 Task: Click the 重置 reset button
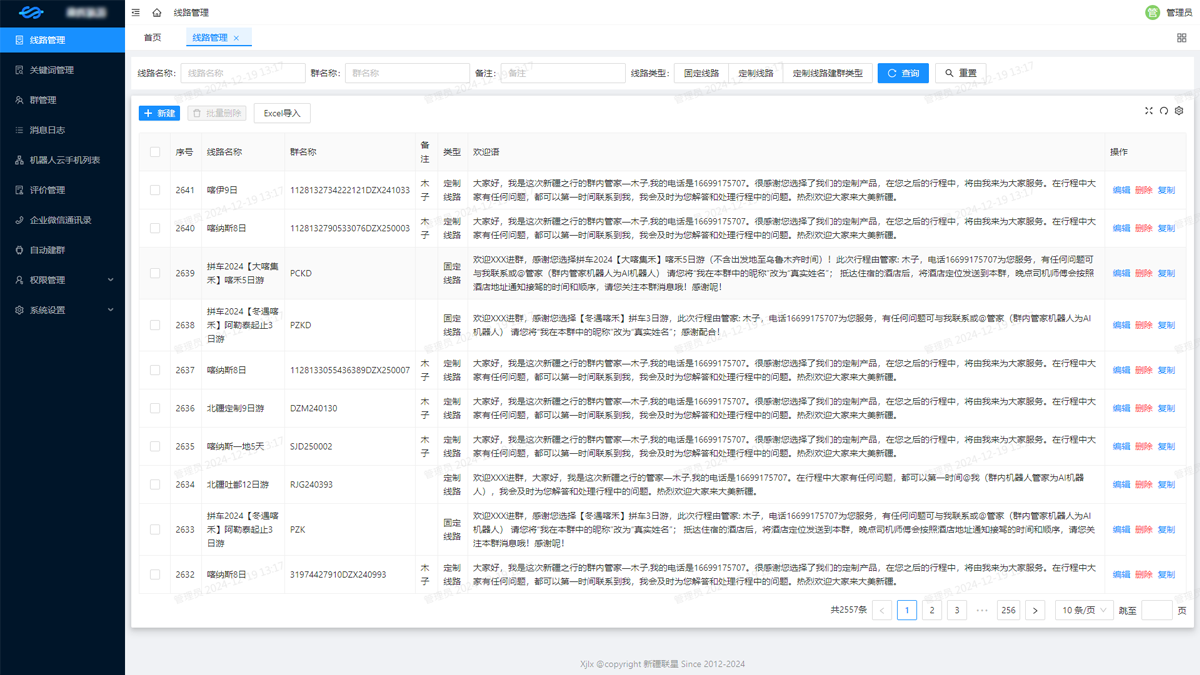coord(960,73)
